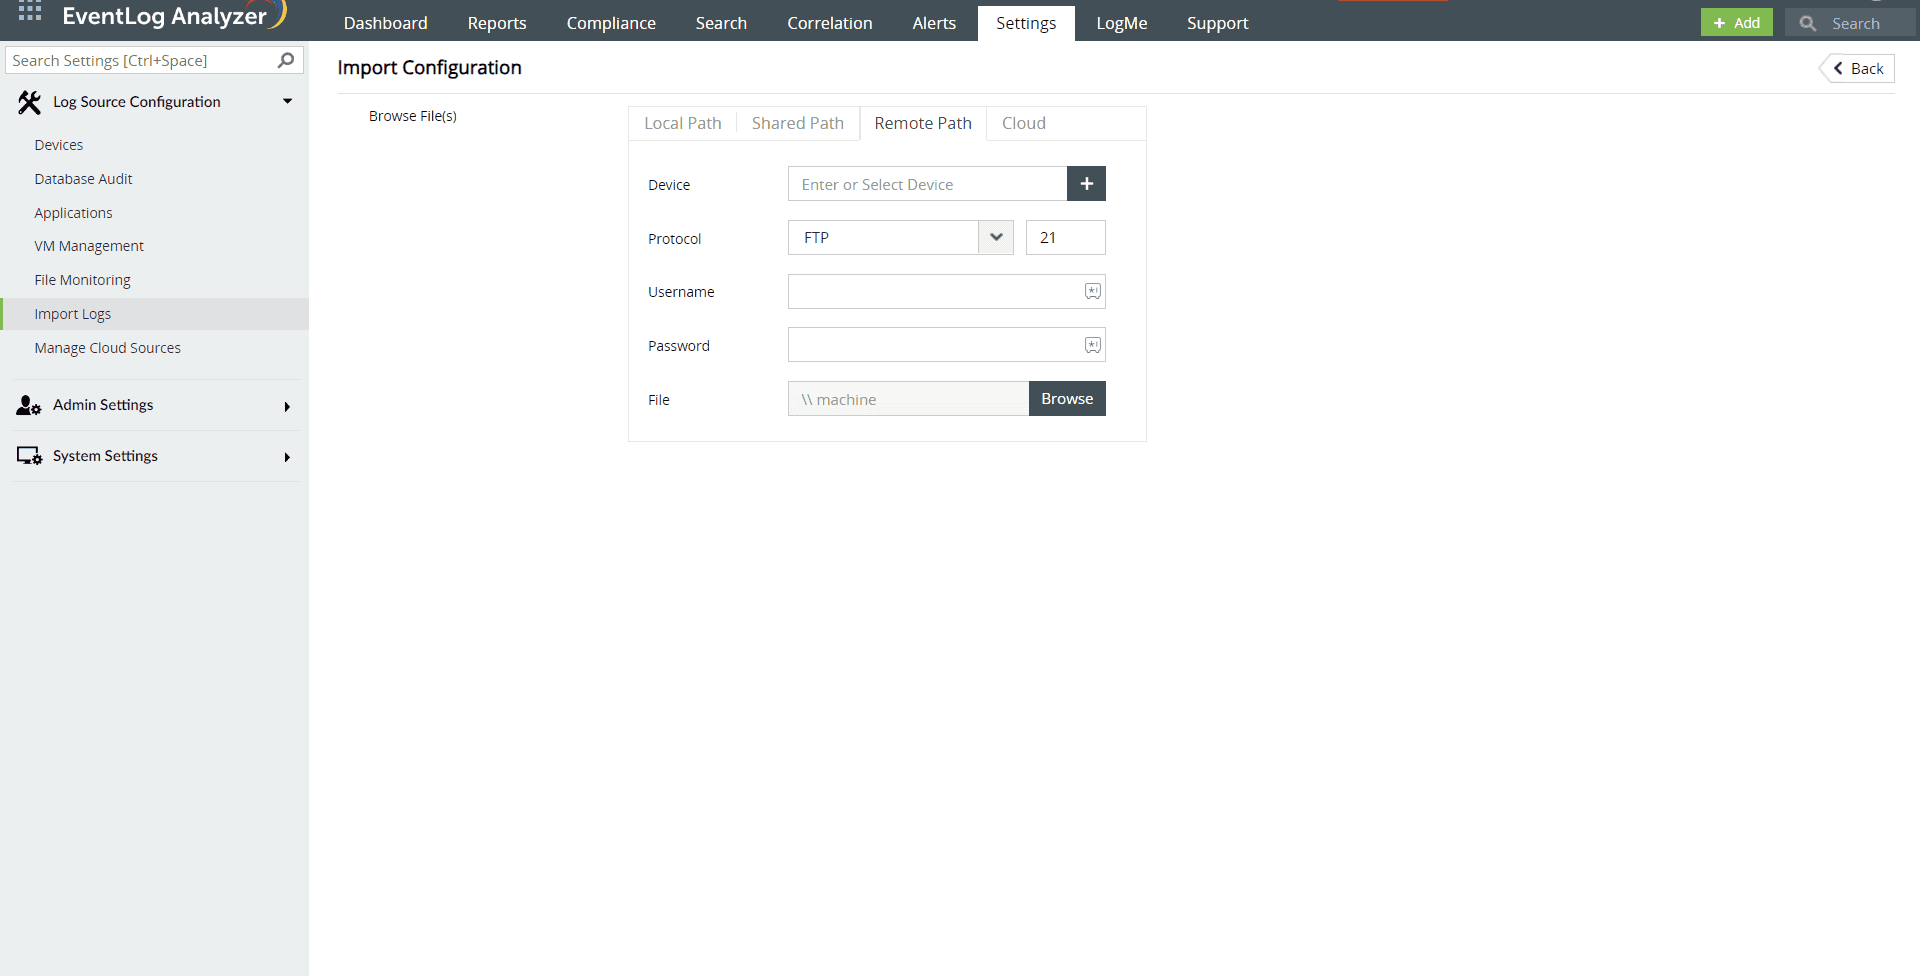Open VM Management in the sidebar
The height and width of the screenshot is (976, 1920).
click(89, 246)
